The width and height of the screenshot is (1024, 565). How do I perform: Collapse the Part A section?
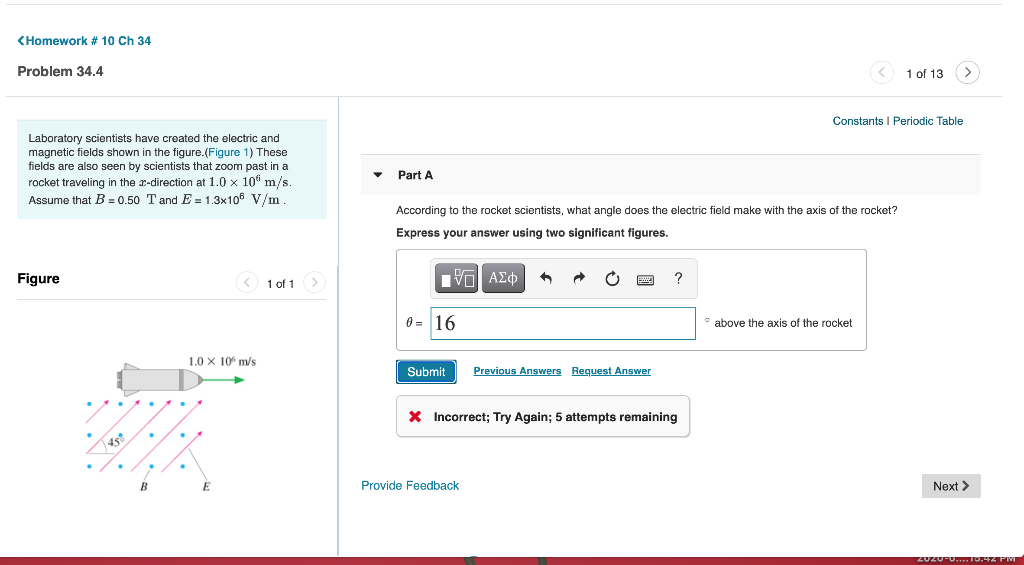(377, 175)
